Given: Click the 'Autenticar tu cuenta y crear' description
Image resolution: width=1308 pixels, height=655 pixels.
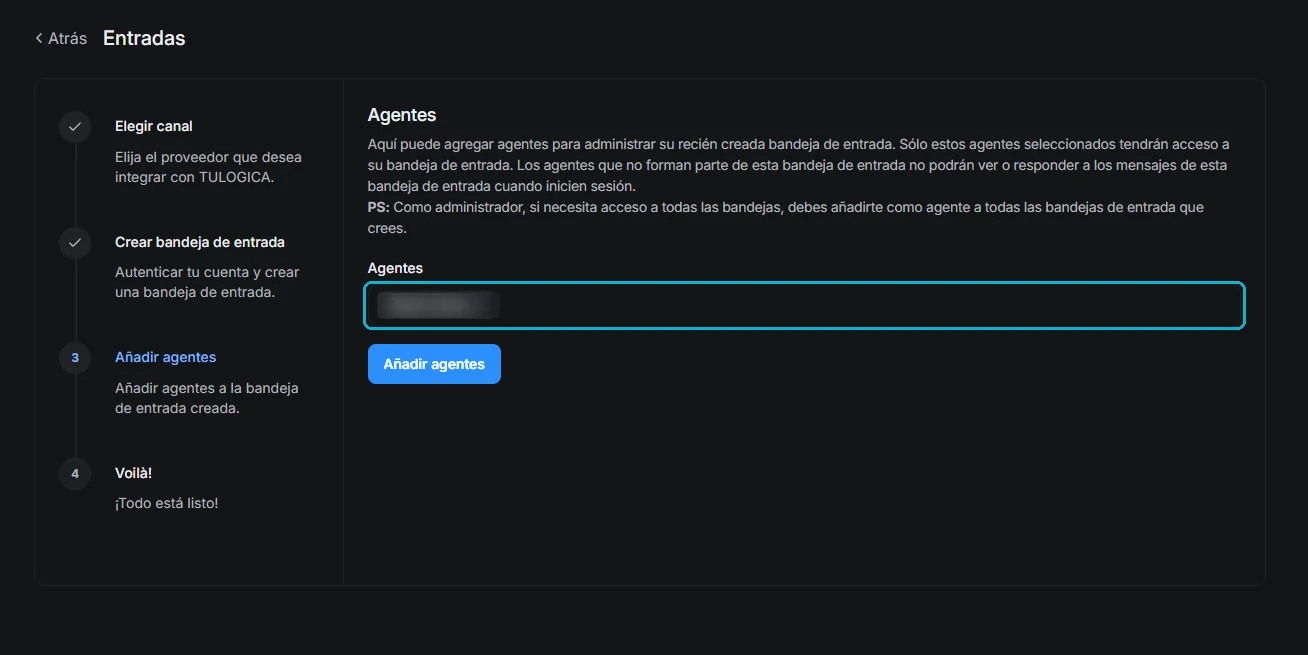Looking at the screenshot, I should (x=207, y=282).
